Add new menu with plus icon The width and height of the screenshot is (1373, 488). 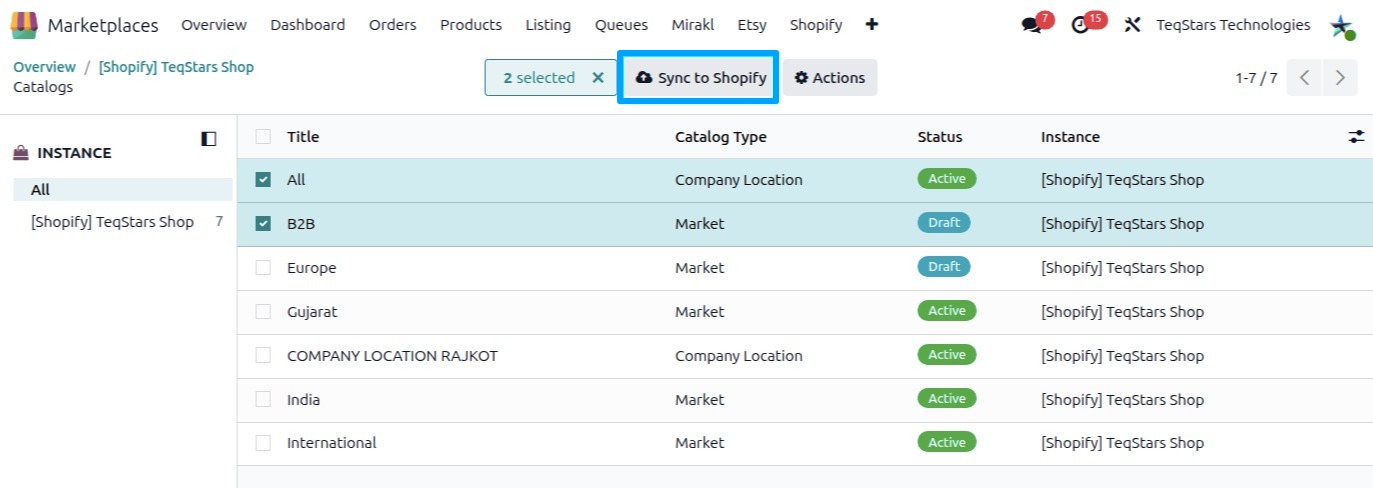(x=872, y=25)
